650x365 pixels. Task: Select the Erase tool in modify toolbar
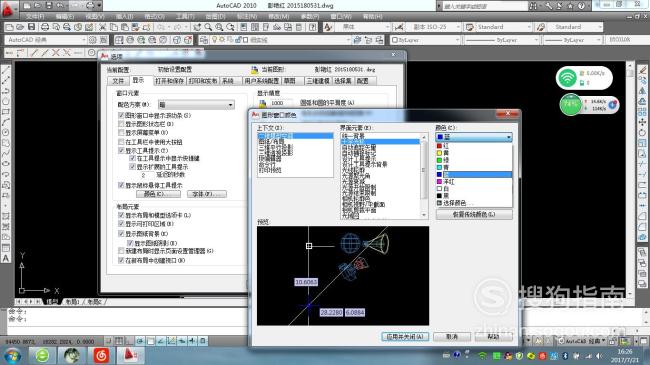642,71
